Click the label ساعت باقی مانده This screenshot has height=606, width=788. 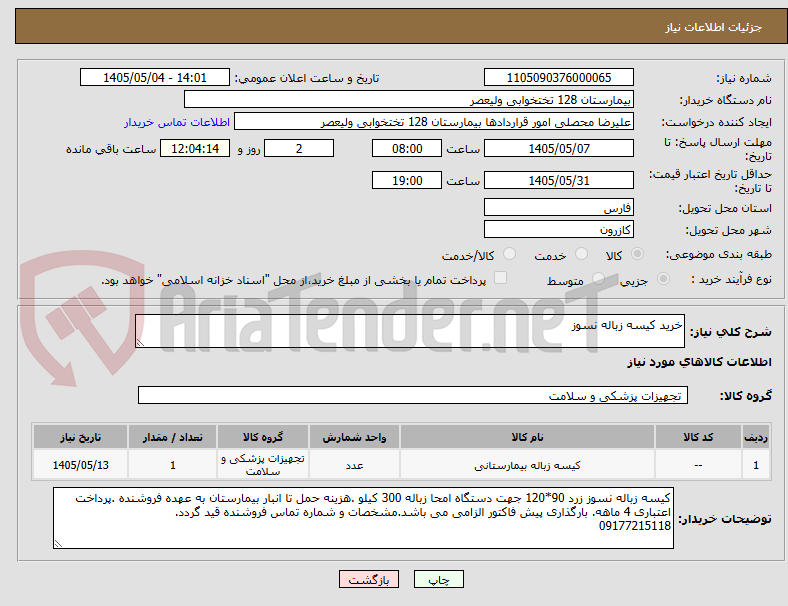coord(111,149)
